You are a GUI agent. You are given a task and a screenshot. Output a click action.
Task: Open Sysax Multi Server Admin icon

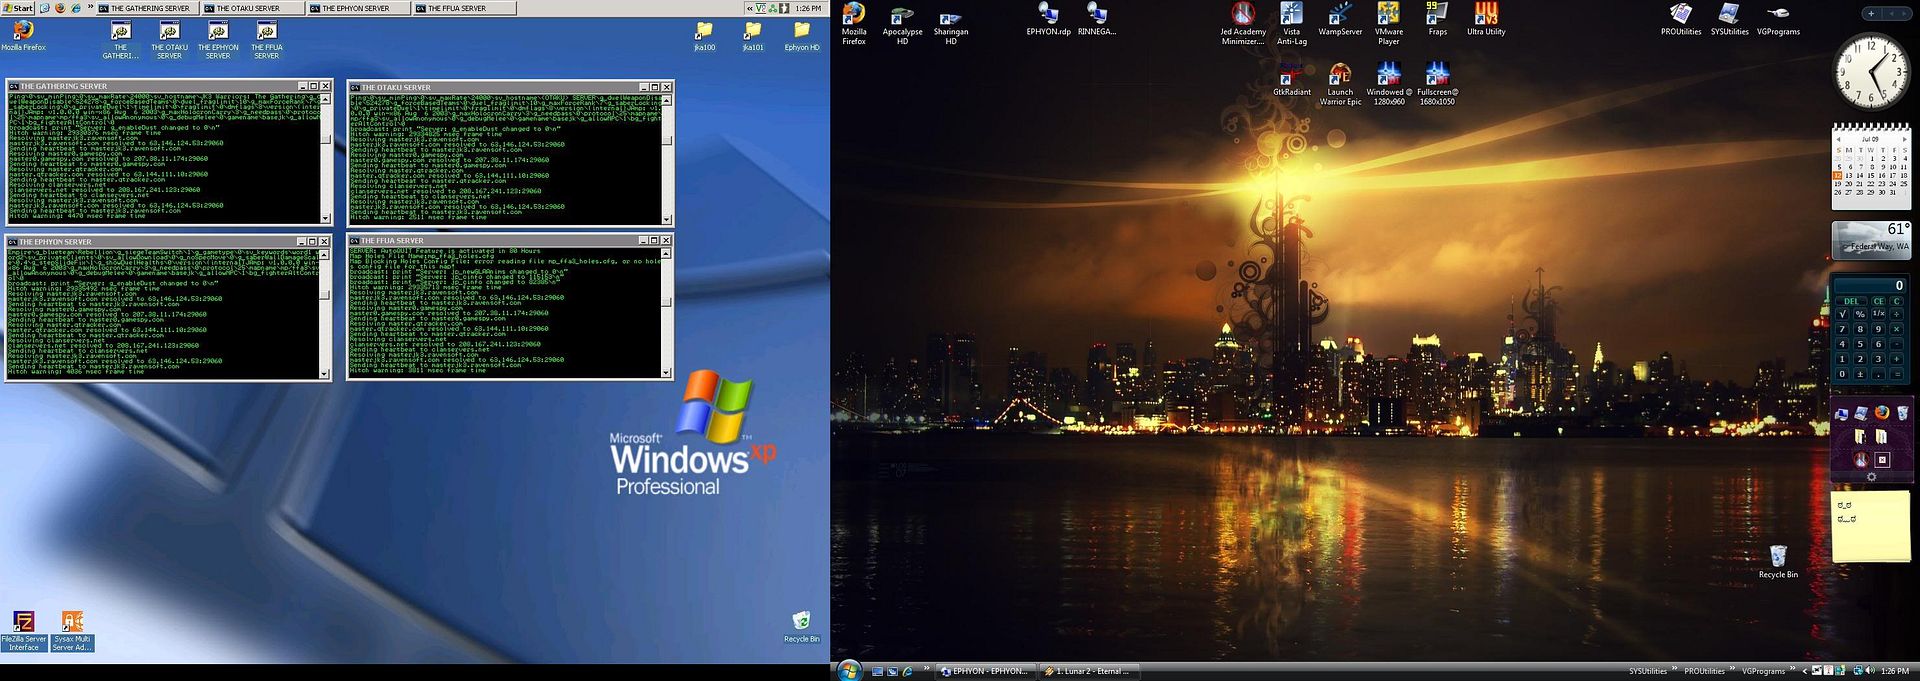click(x=72, y=632)
